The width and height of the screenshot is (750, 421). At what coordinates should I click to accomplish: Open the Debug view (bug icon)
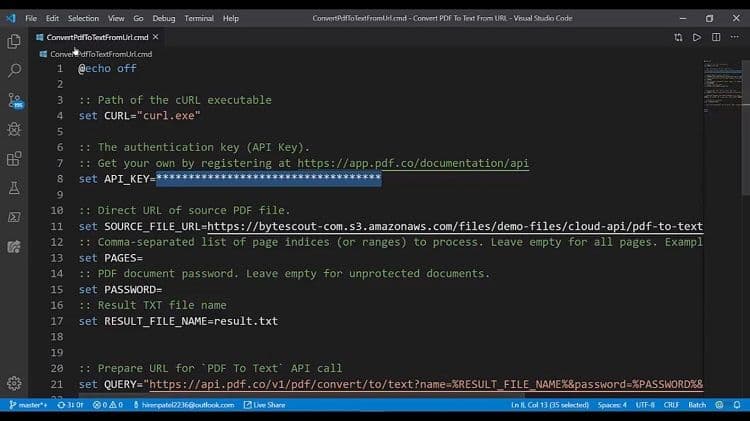(x=14, y=129)
